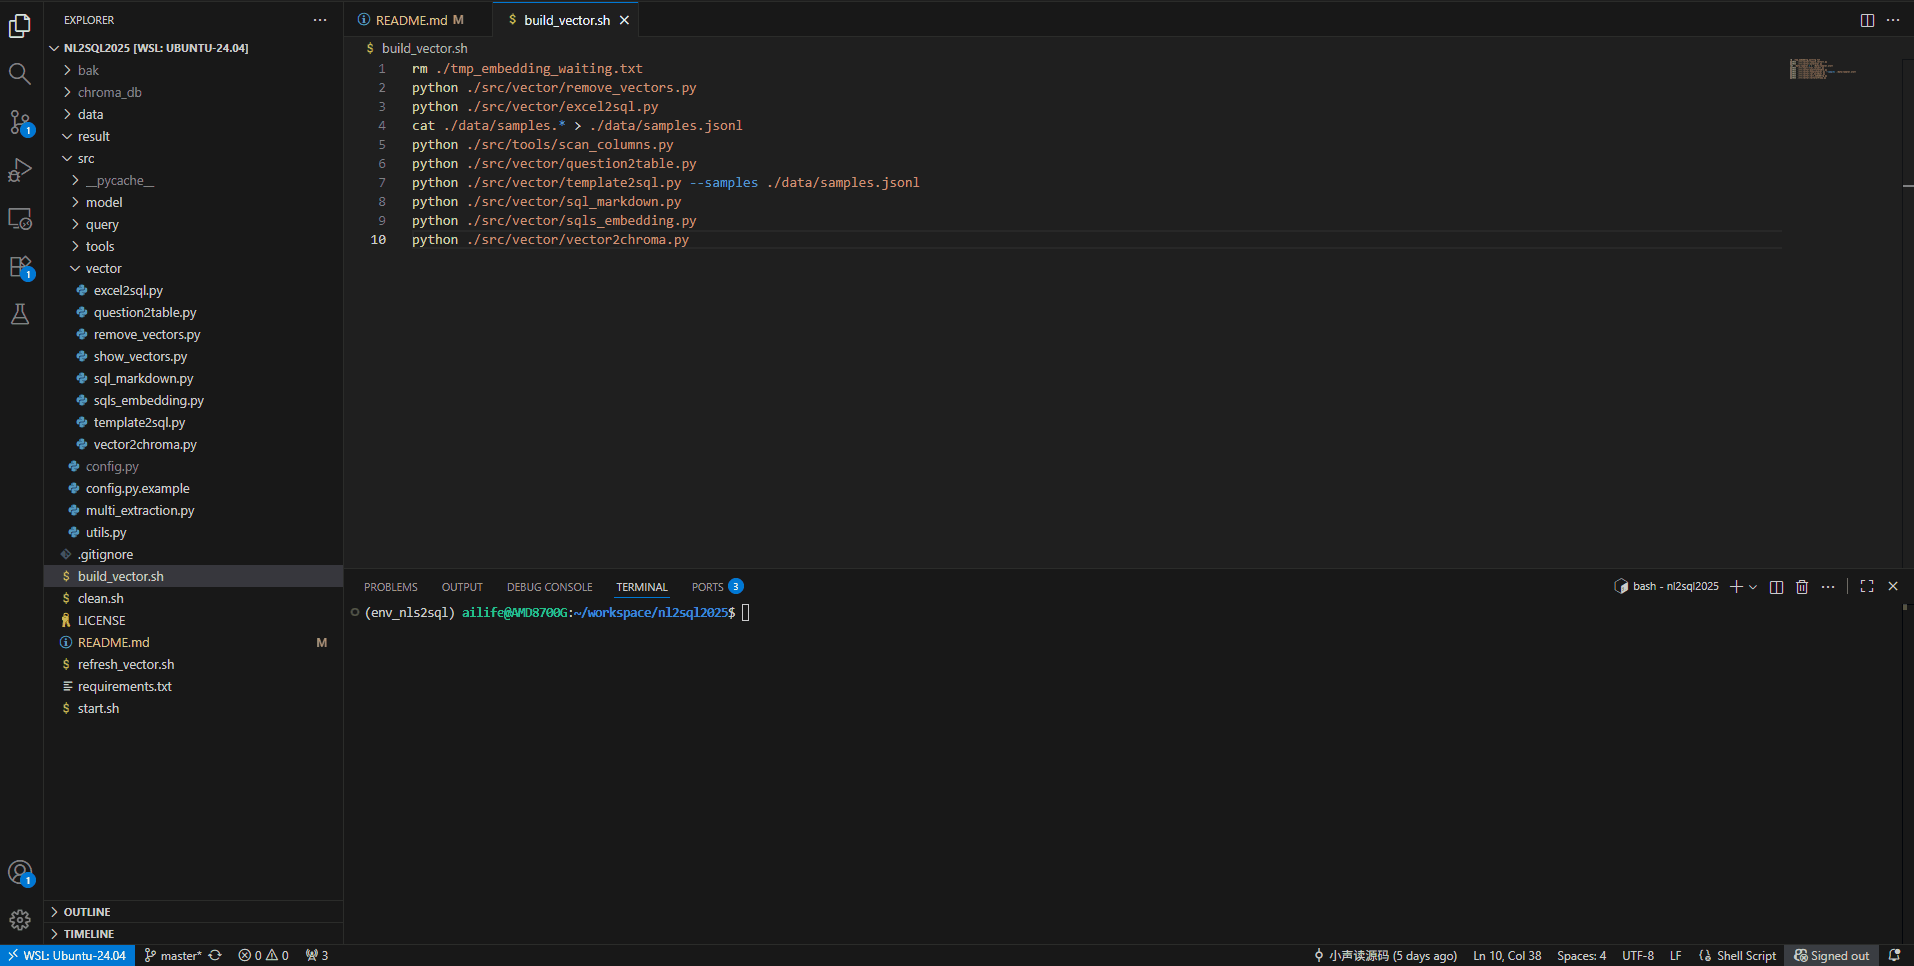
Task: Open the Testing flask icon
Action: pos(20,314)
